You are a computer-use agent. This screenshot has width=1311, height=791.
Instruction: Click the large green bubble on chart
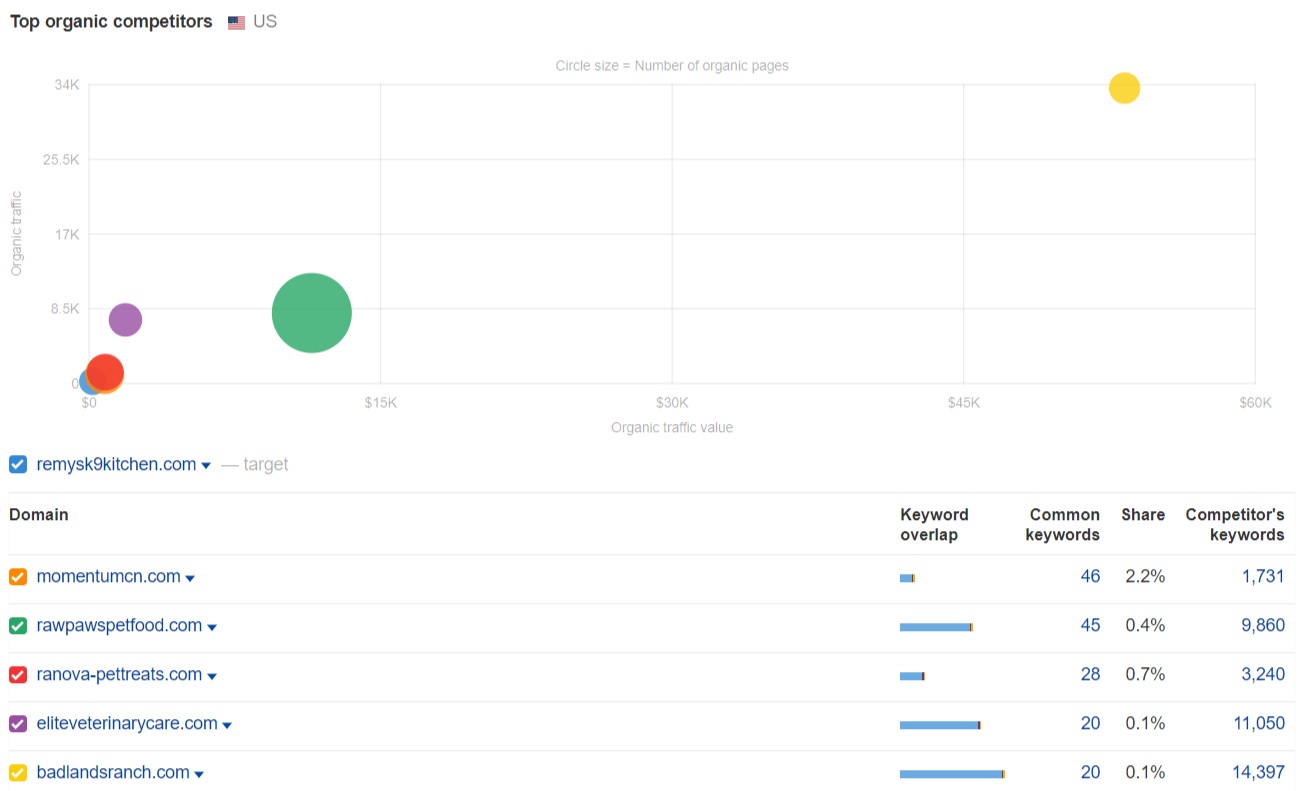click(x=311, y=313)
